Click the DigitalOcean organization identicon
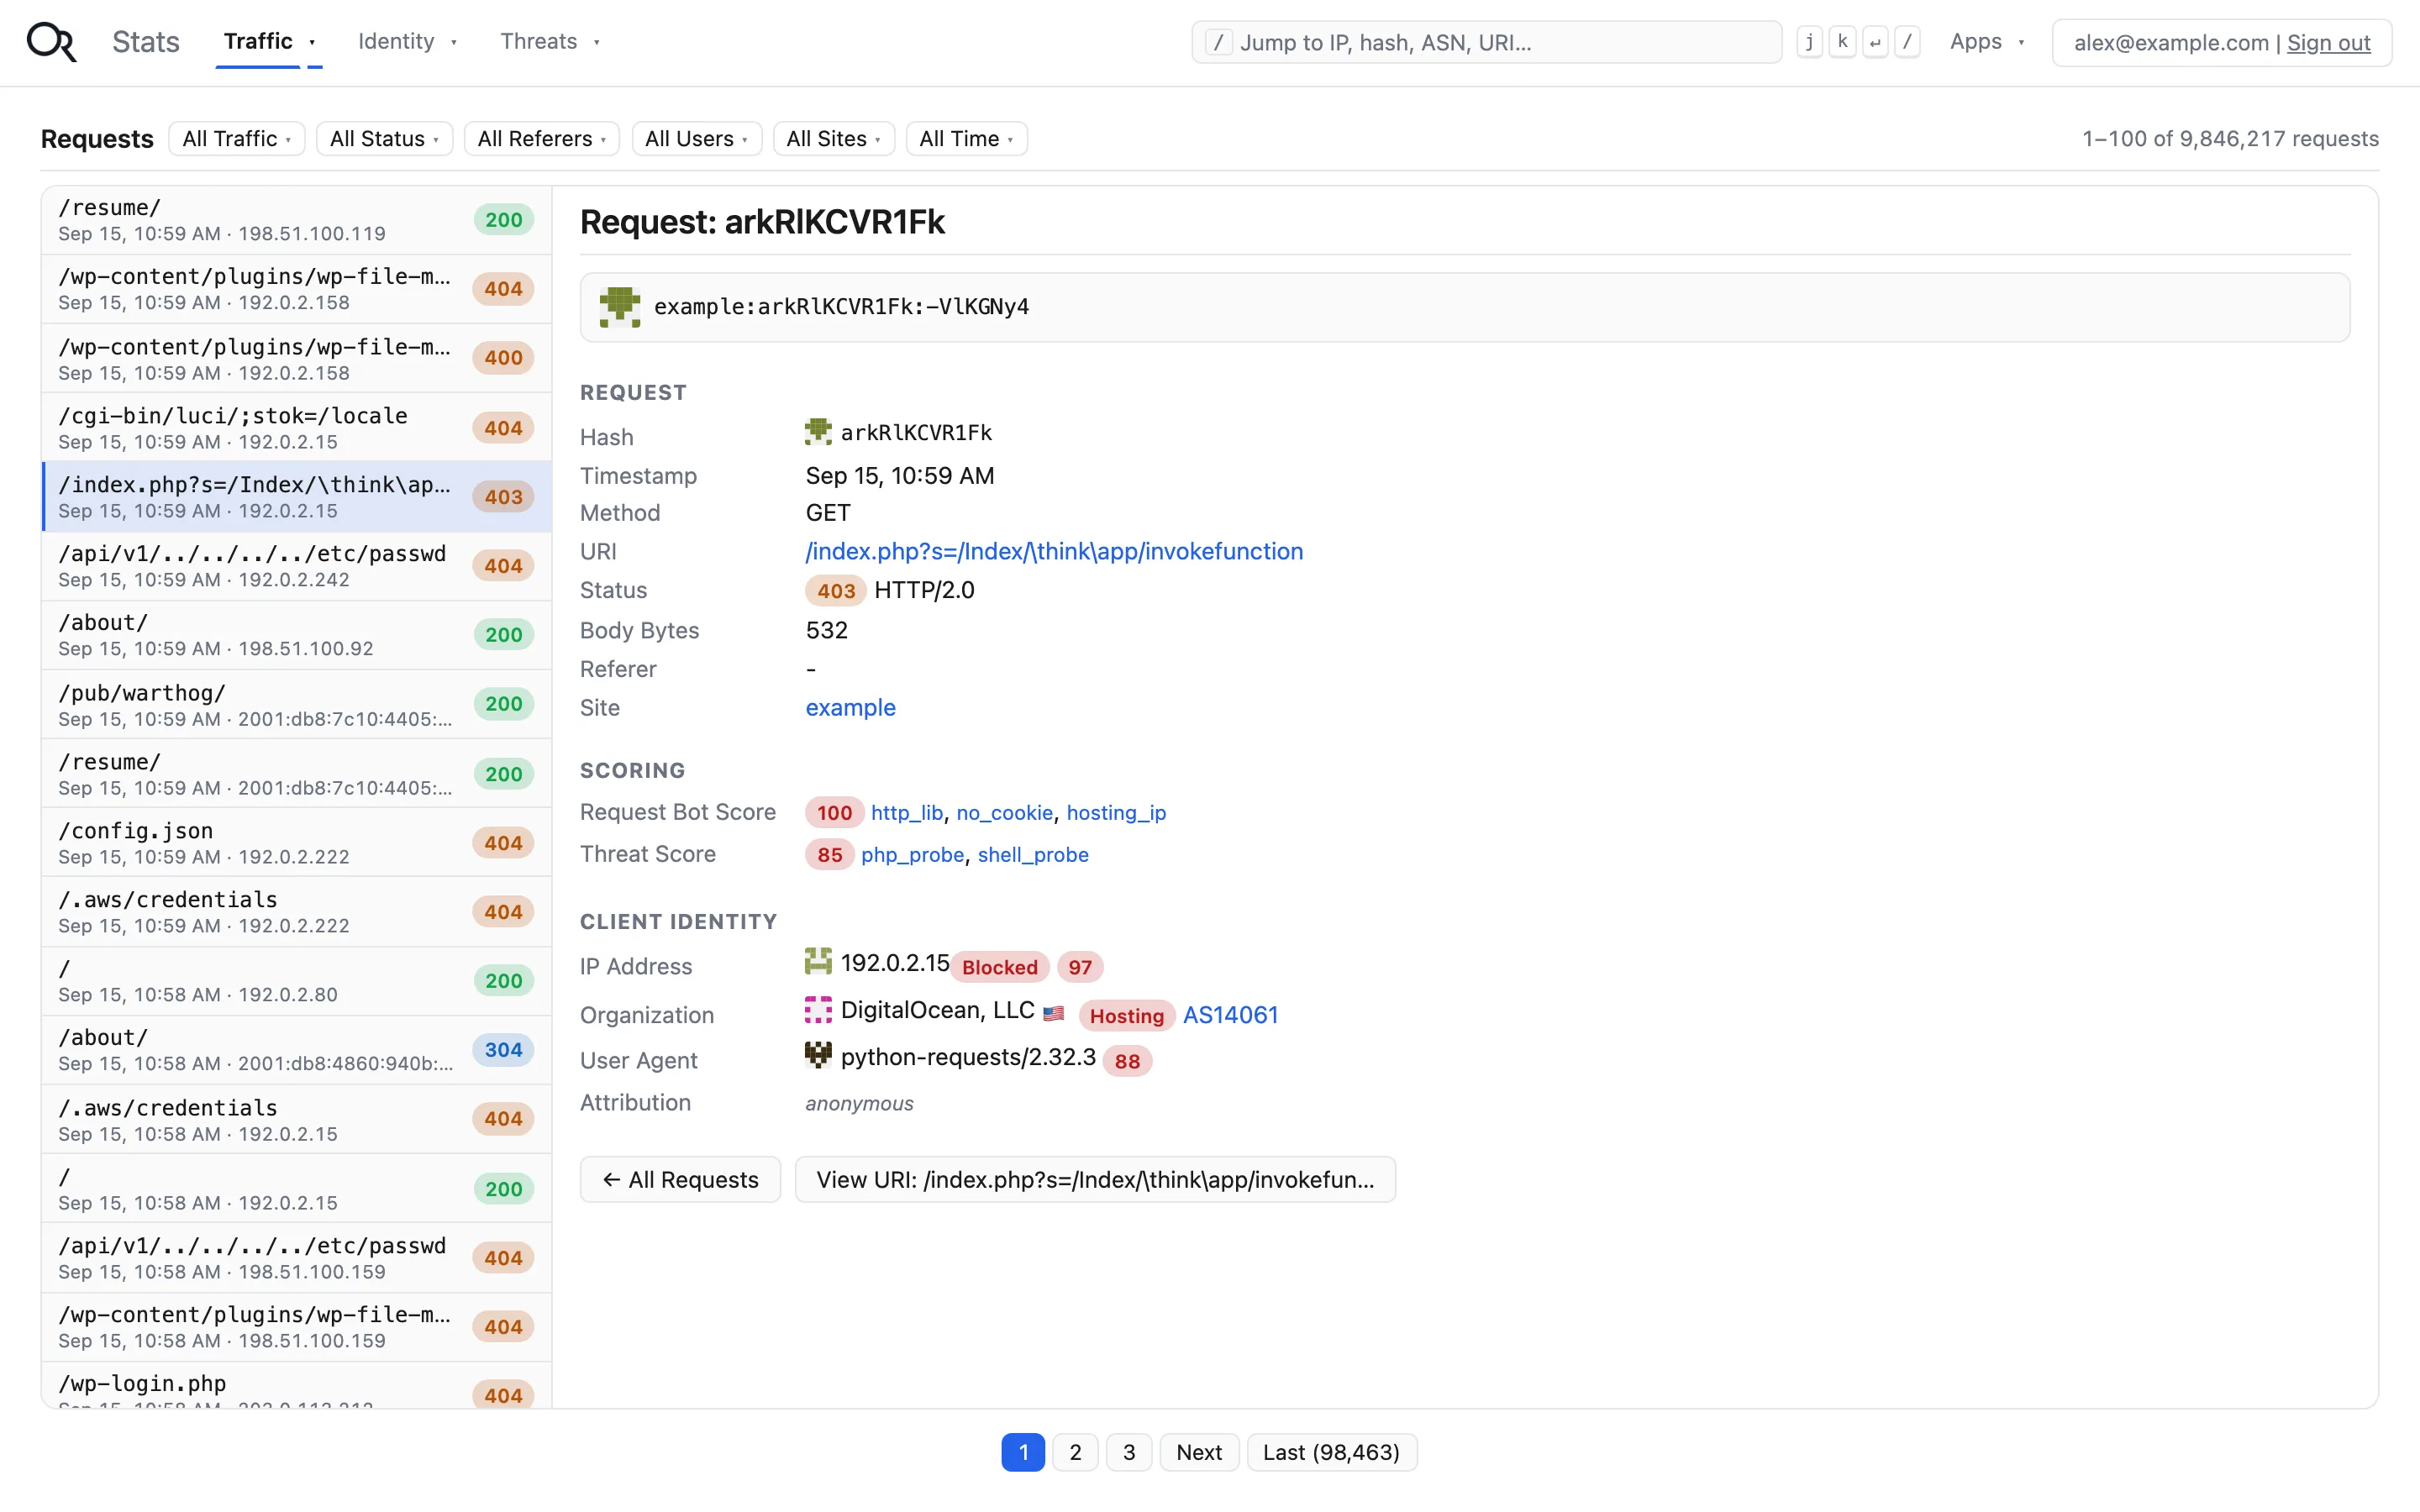 coord(818,1010)
